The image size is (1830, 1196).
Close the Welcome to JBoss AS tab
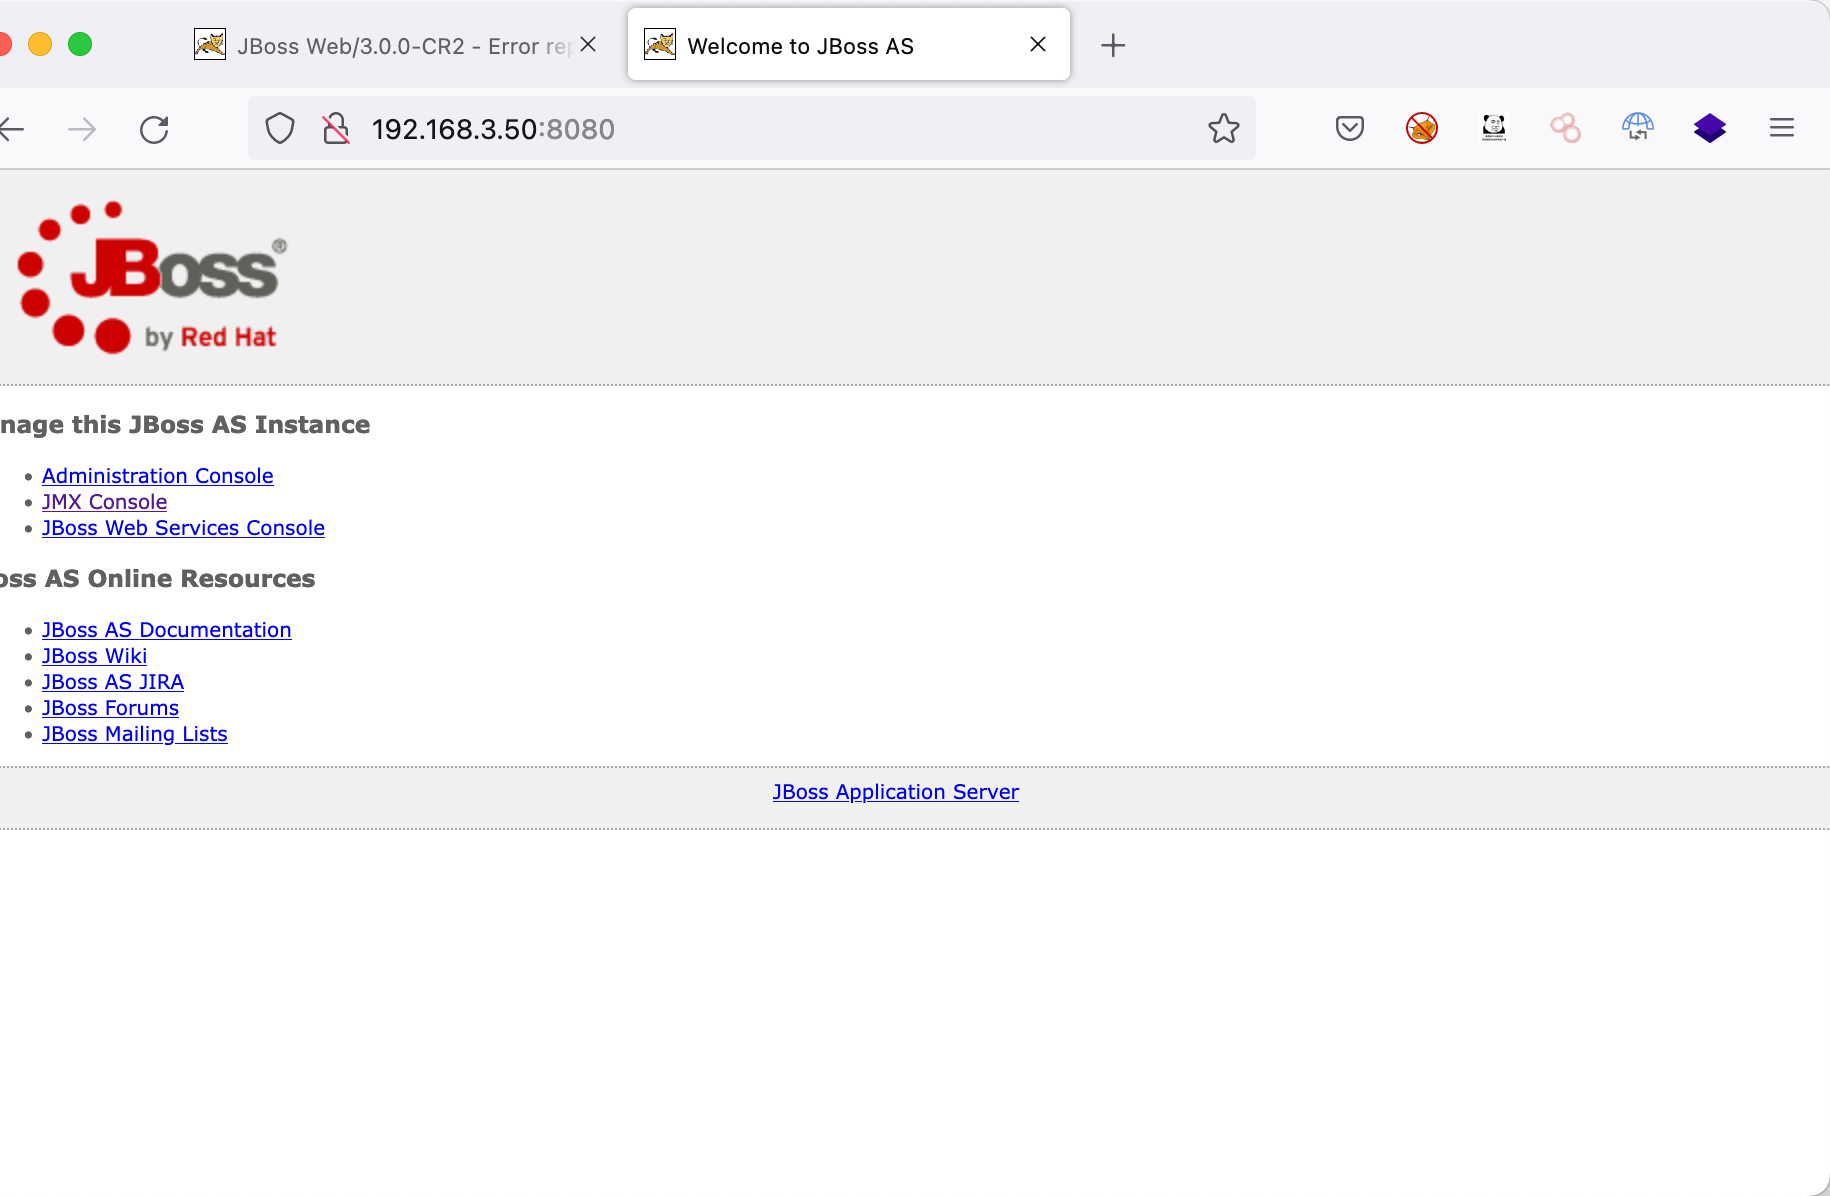click(x=1038, y=45)
